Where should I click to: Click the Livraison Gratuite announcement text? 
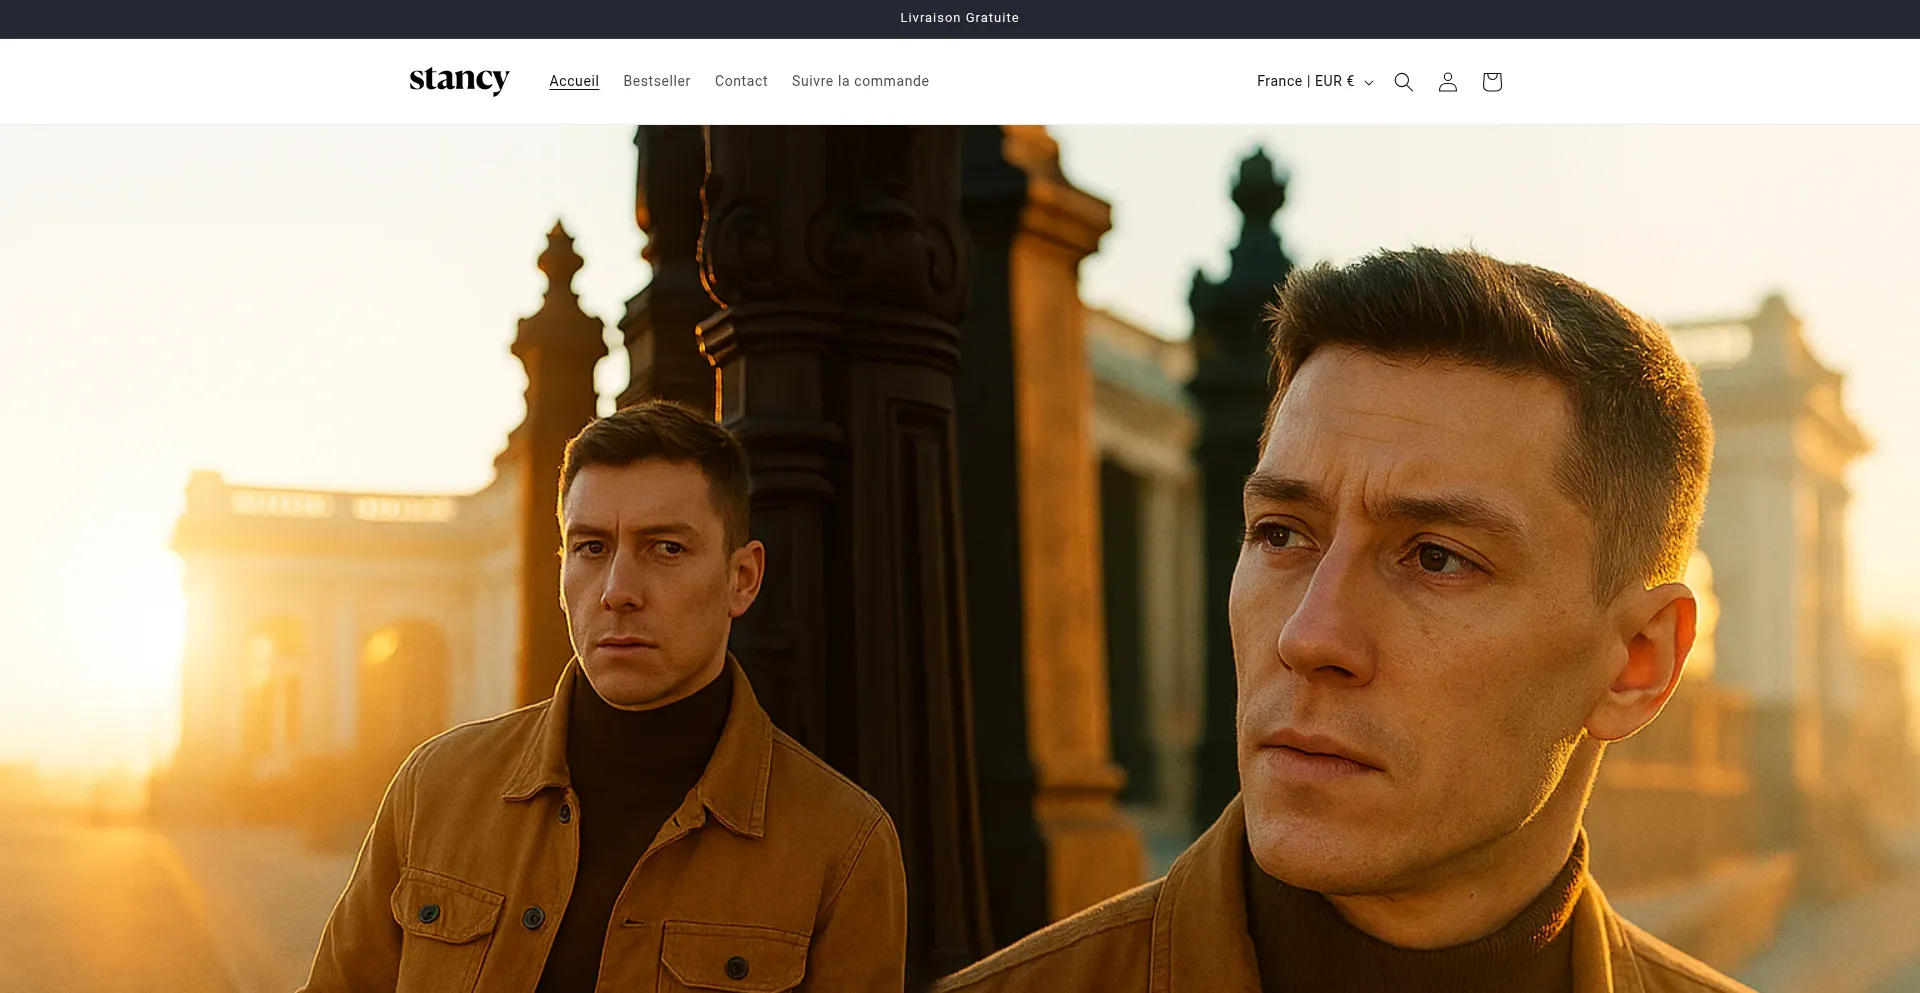[x=959, y=18]
